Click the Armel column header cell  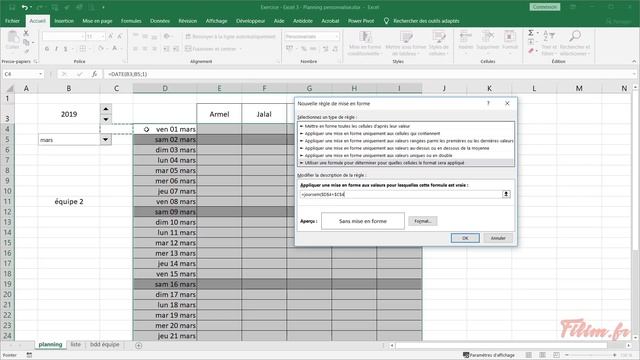tap(219, 114)
